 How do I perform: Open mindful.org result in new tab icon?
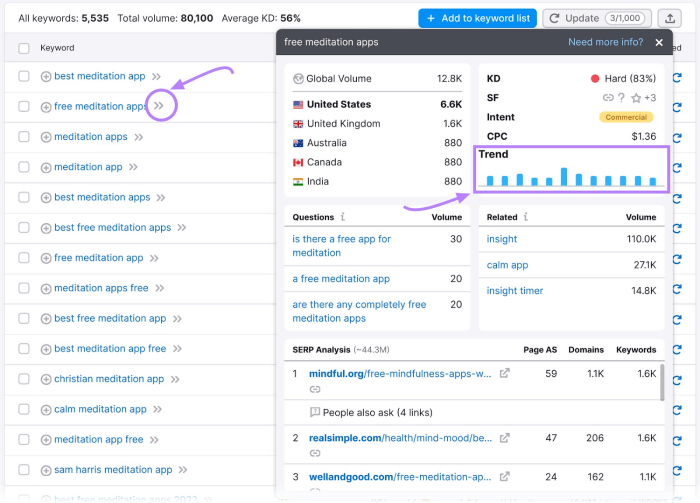pyautogui.click(x=504, y=373)
